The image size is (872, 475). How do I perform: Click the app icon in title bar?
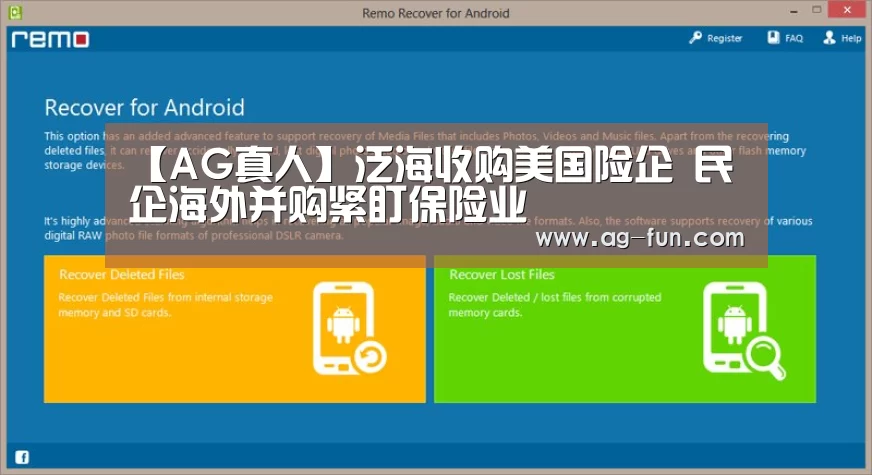pyautogui.click(x=15, y=12)
